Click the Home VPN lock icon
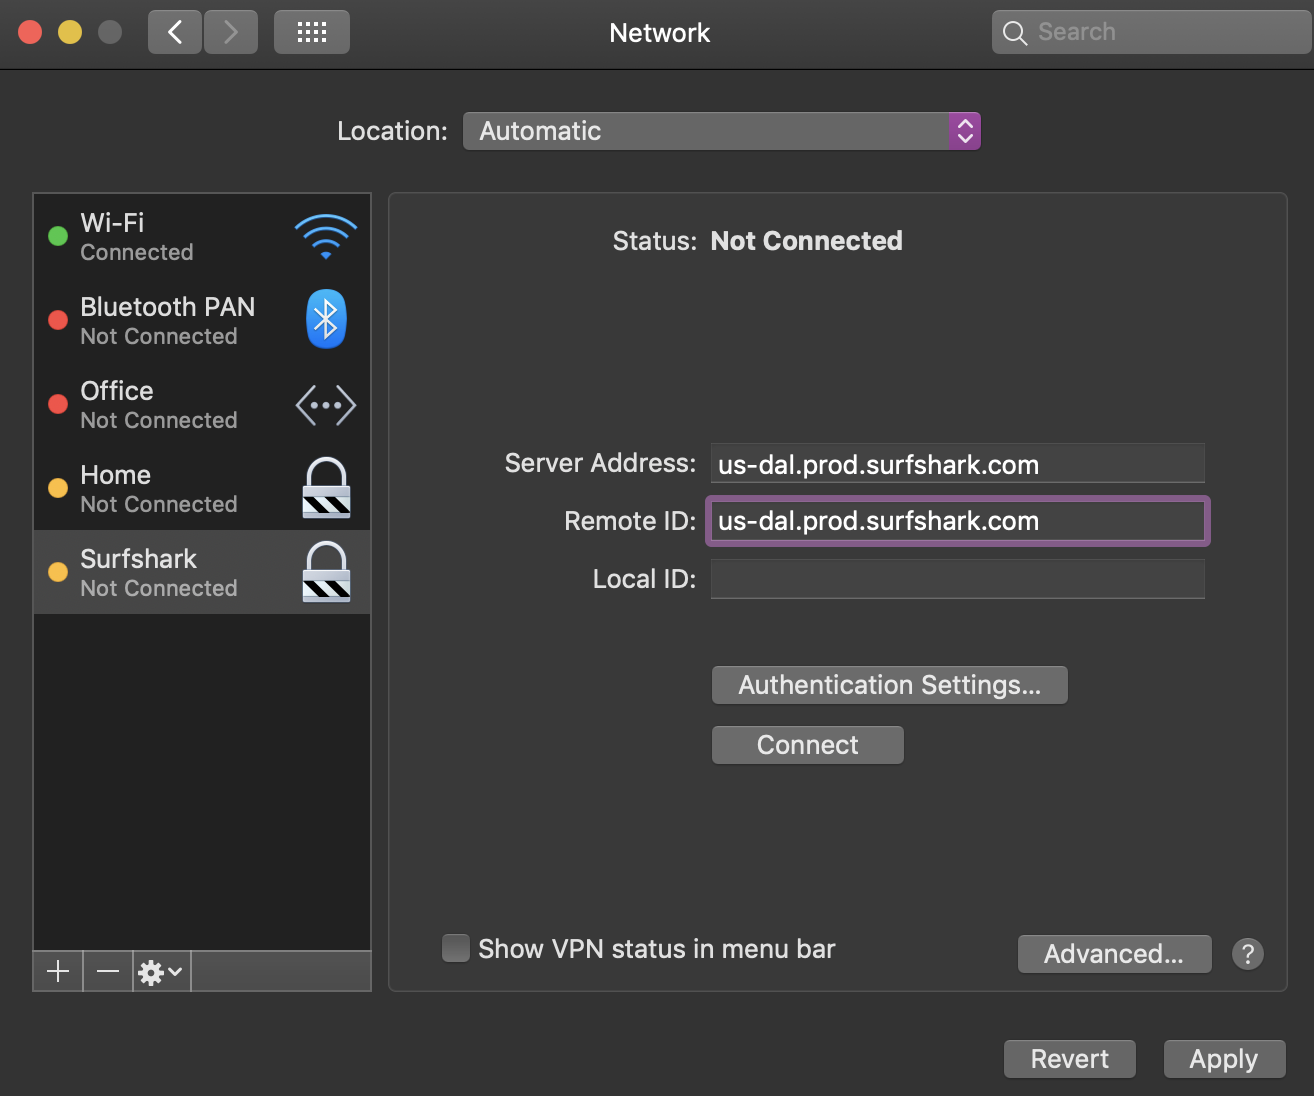This screenshot has width=1314, height=1096. (x=326, y=488)
